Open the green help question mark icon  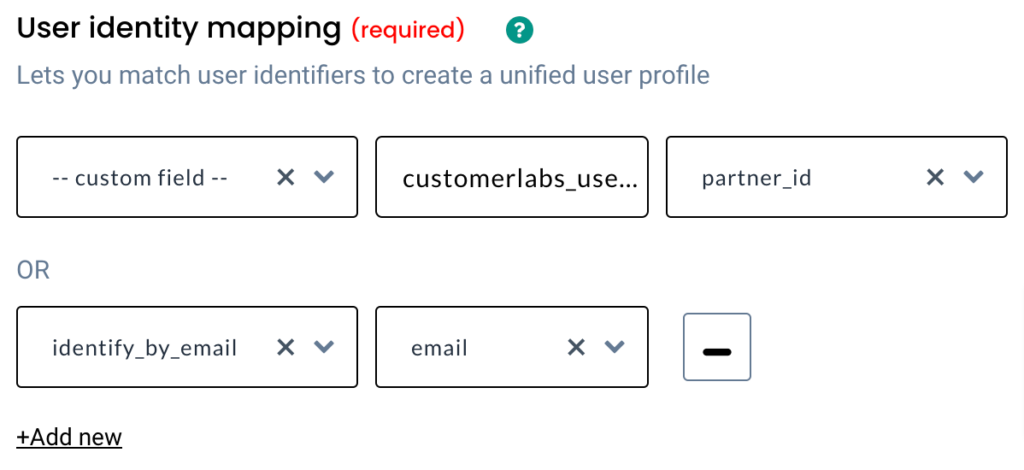[x=519, y=30]
